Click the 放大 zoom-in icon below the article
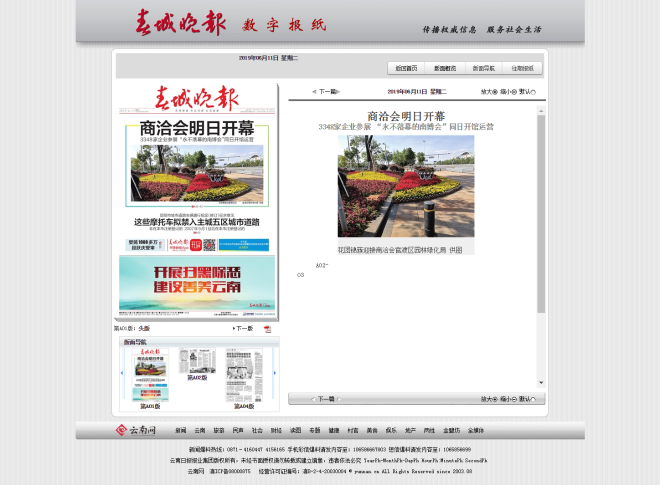This screenshot has height=485, width=660. coord(495,399)
